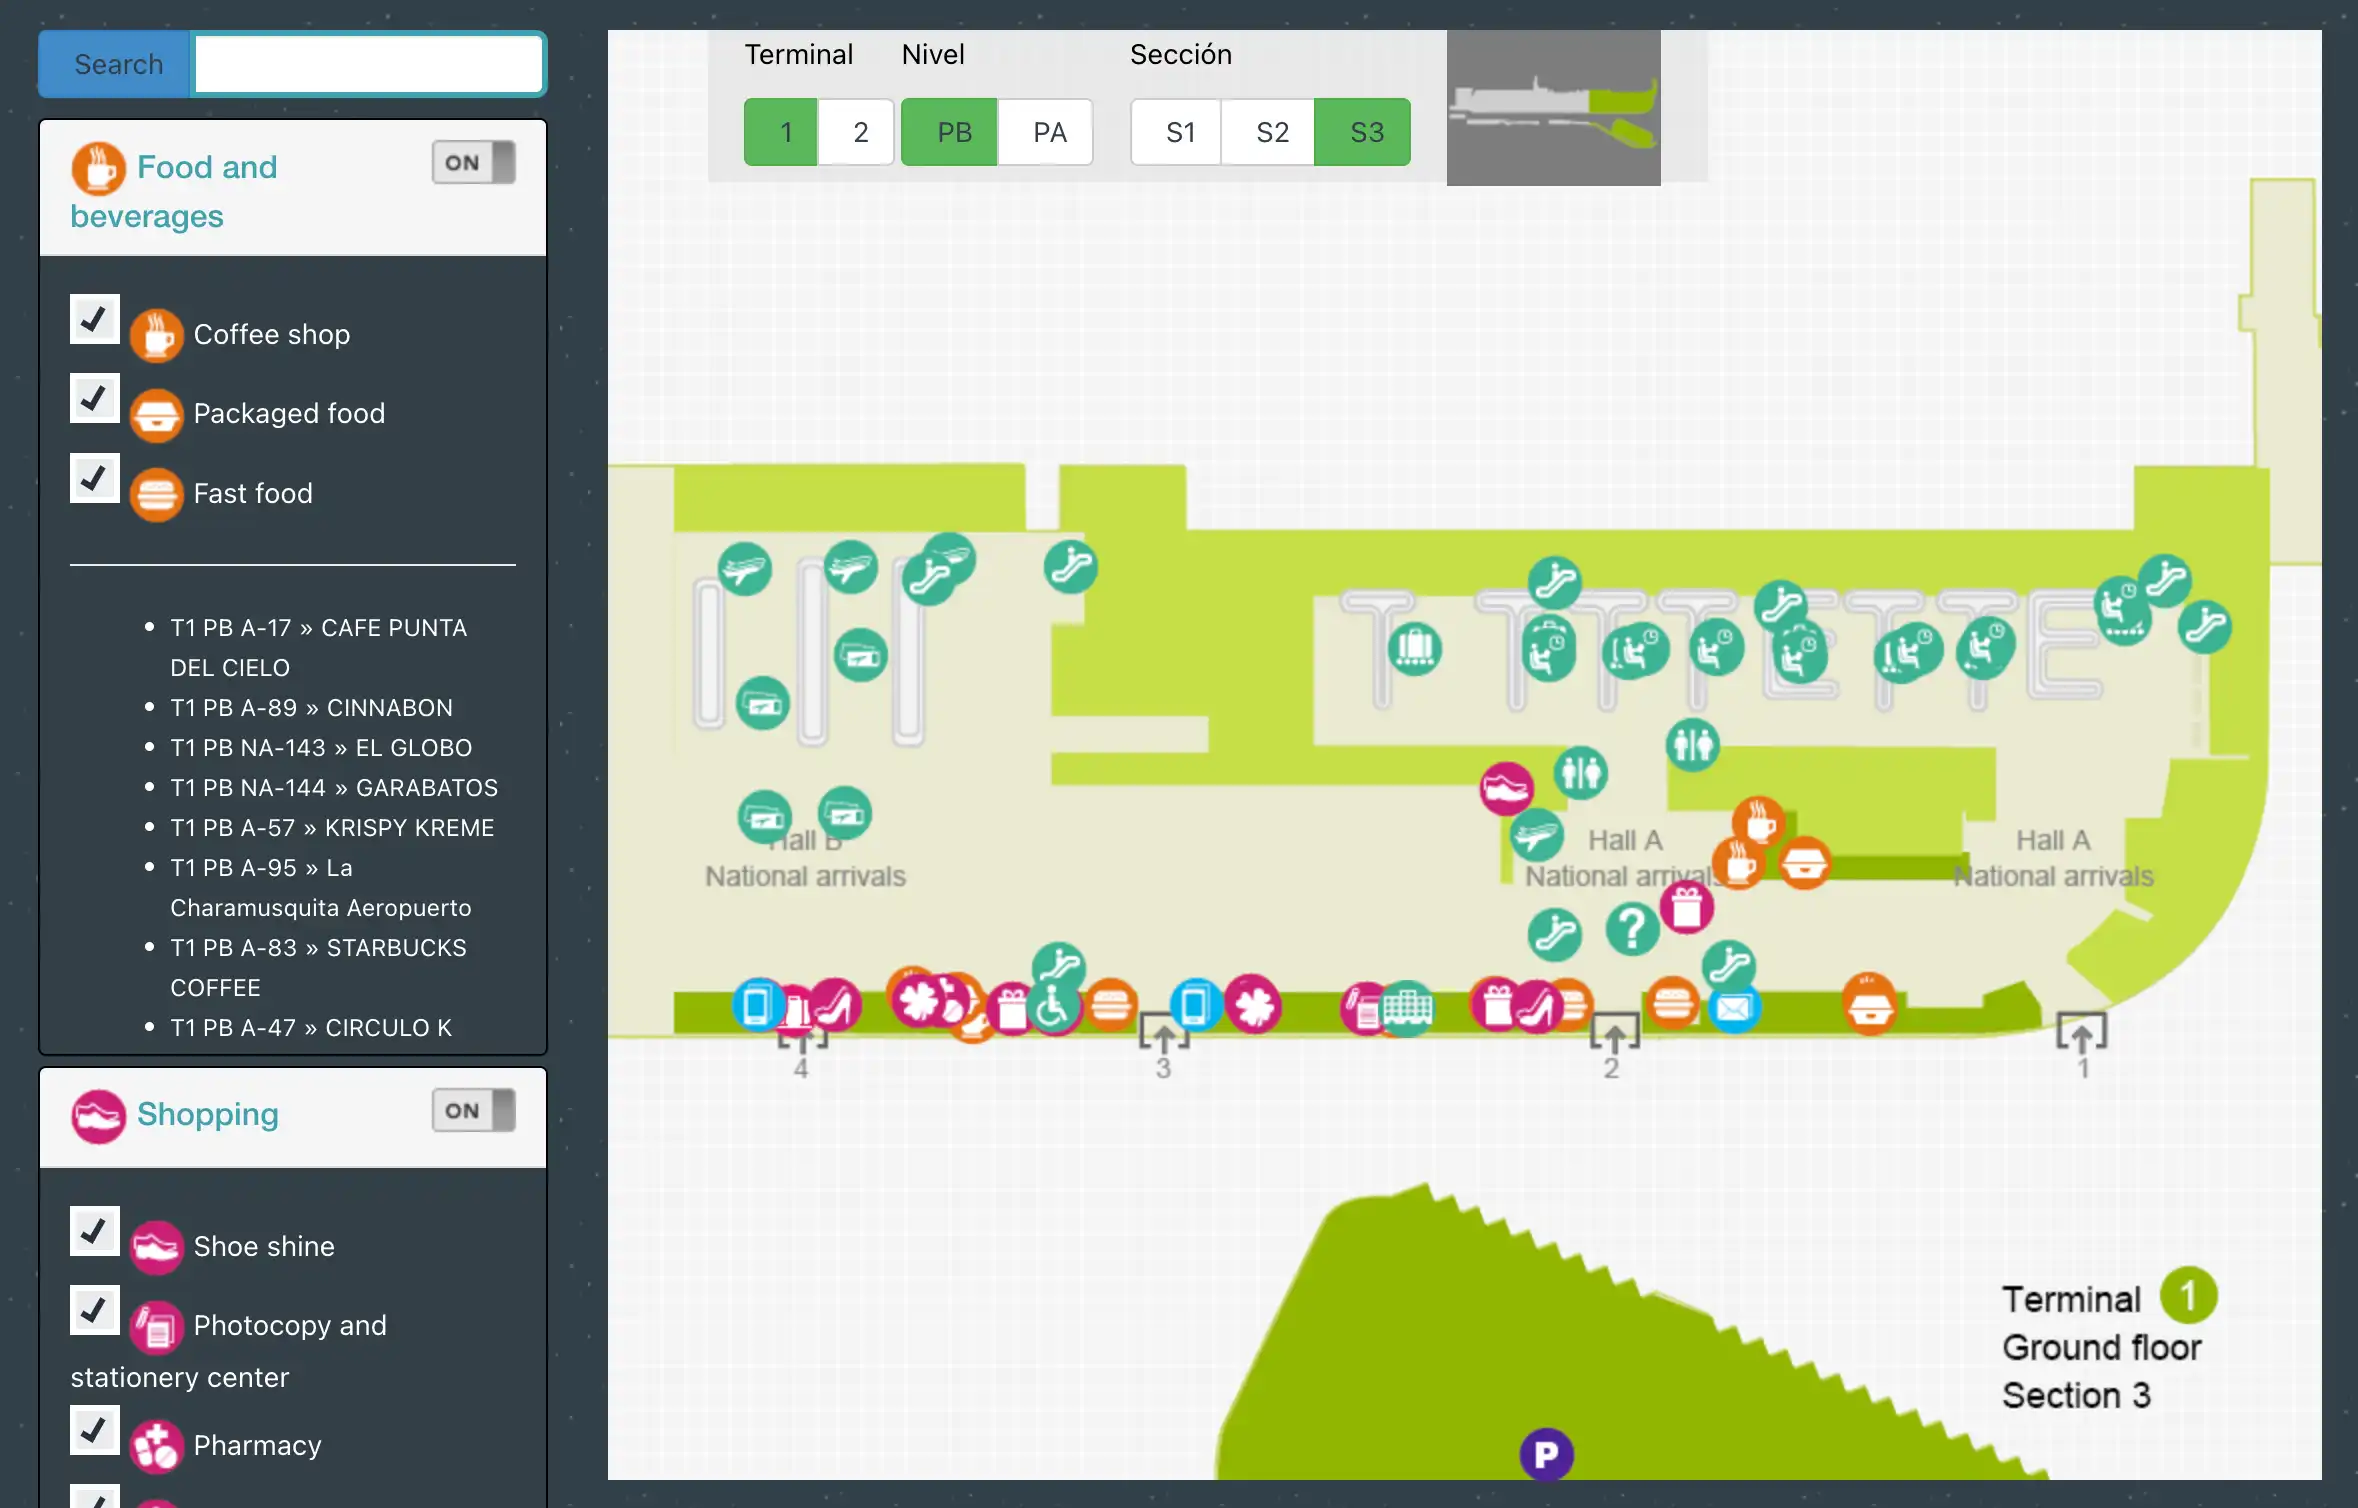Click the purple parking P icon

point(1545,1454)
